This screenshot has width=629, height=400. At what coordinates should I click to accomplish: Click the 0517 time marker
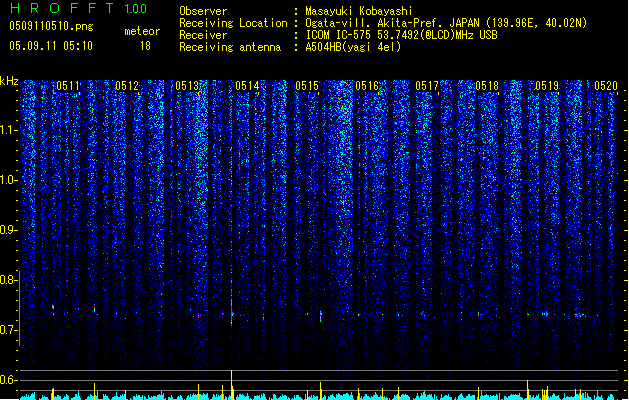click(x=427, y=86)
